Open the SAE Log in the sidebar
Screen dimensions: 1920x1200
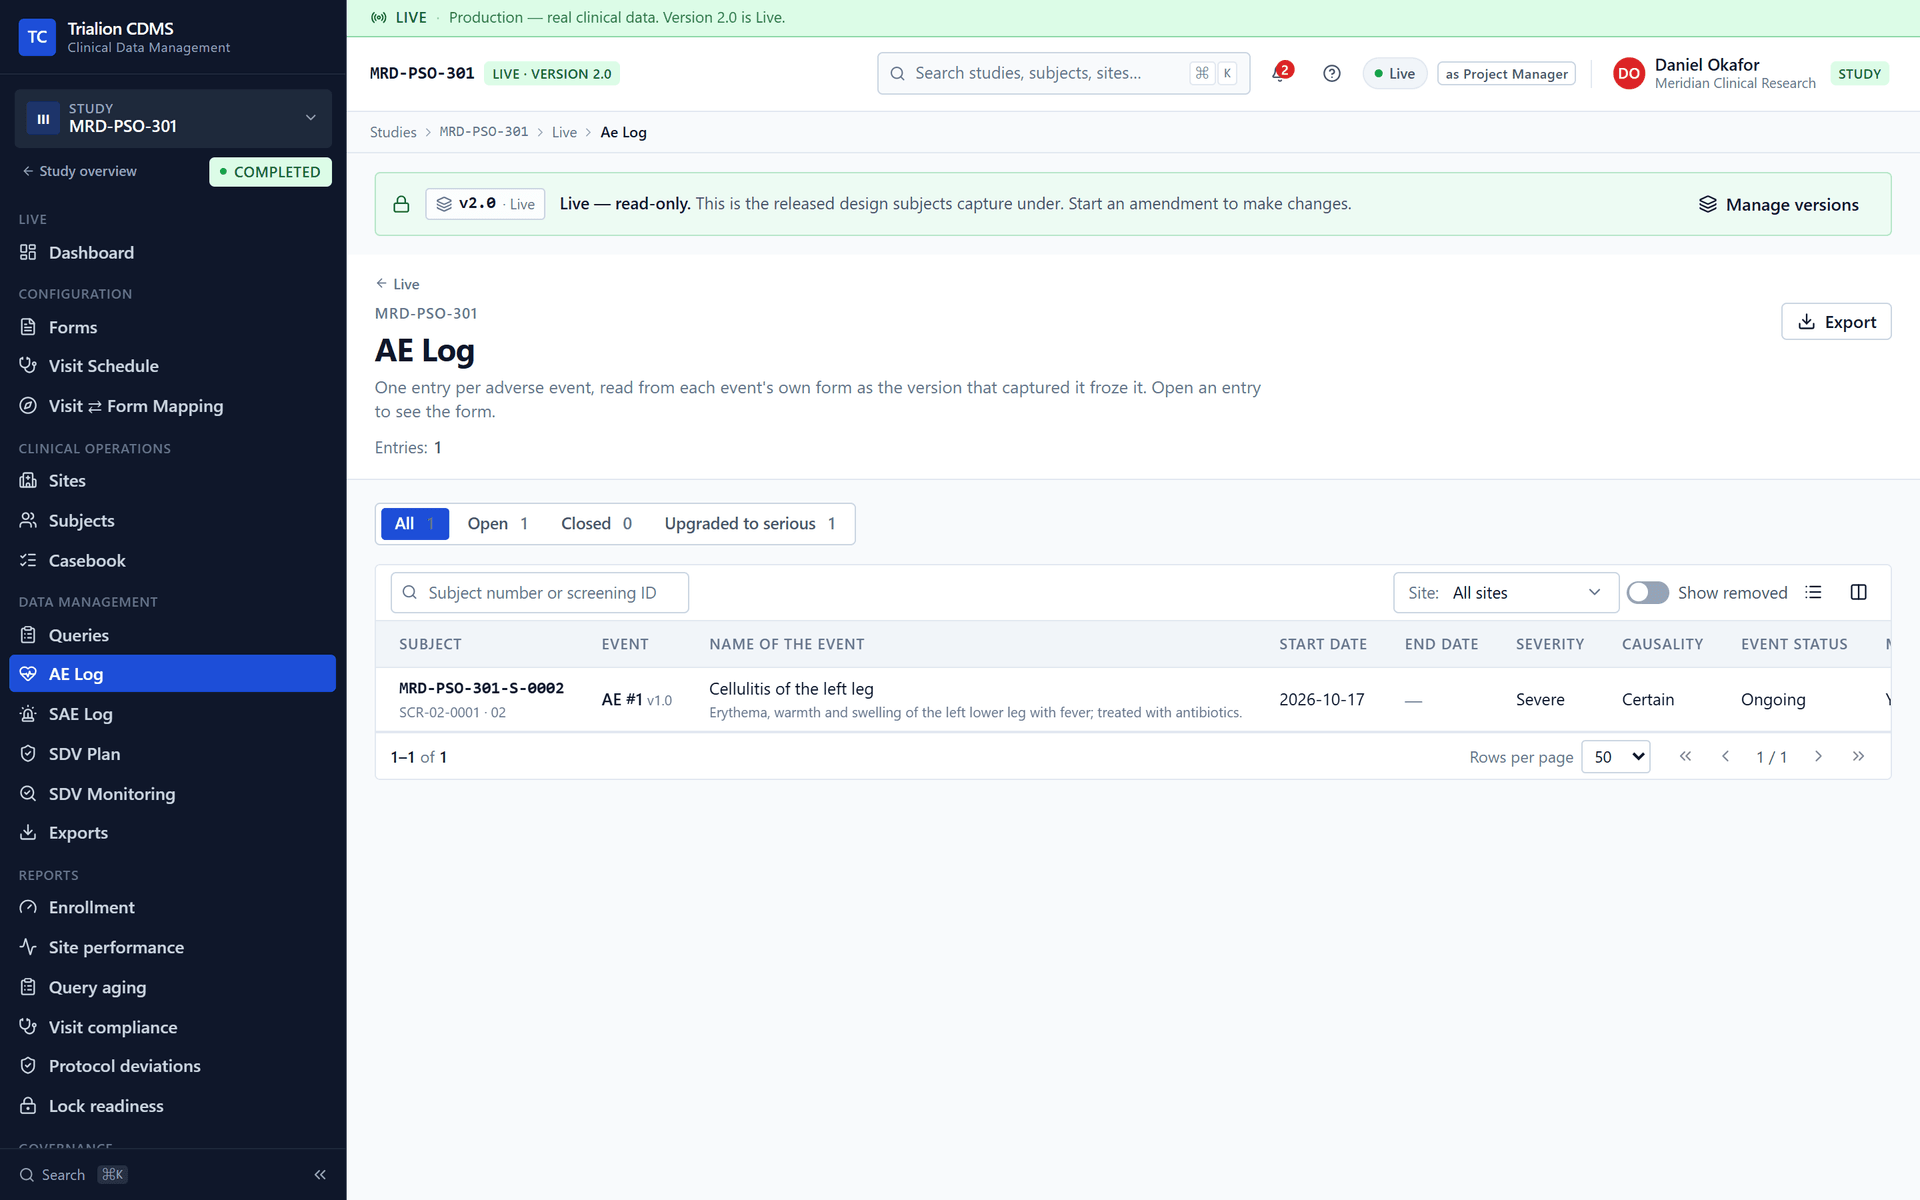(172, 714)
